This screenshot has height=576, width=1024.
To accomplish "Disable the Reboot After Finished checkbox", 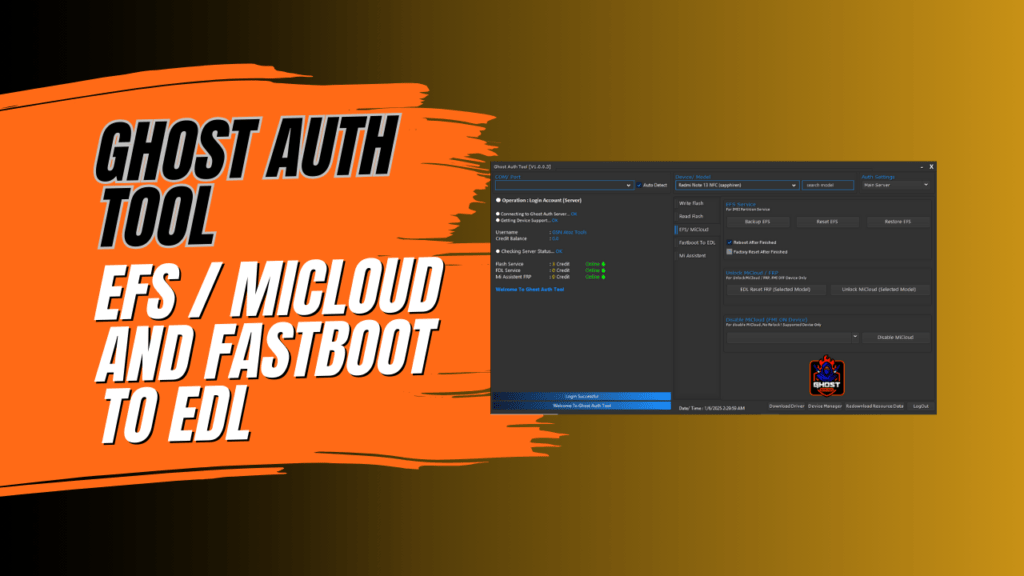I will [729, 242].
